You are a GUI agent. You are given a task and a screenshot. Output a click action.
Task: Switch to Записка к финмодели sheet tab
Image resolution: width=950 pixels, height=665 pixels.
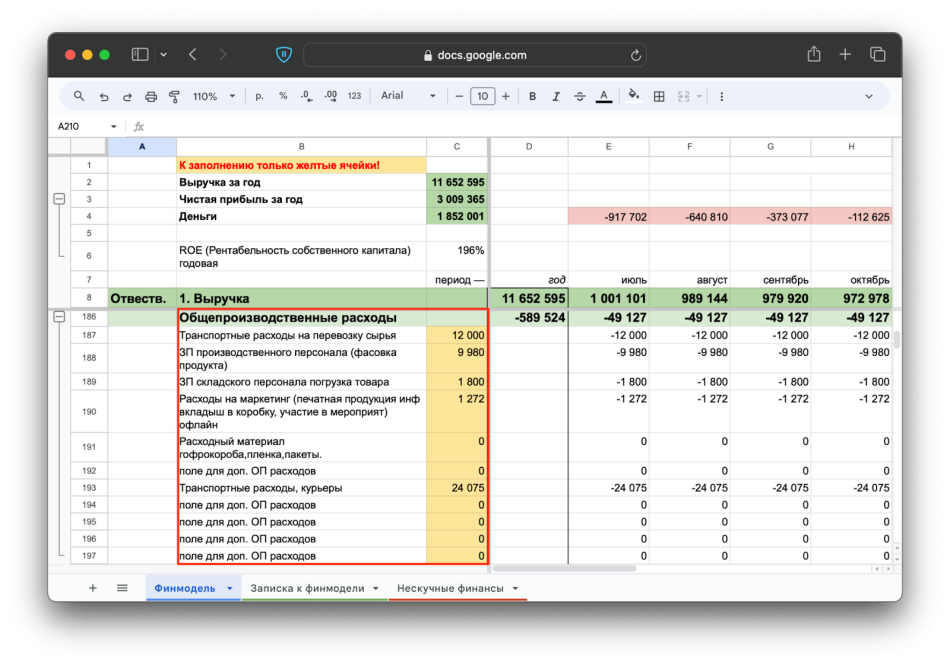pos(308,588)
